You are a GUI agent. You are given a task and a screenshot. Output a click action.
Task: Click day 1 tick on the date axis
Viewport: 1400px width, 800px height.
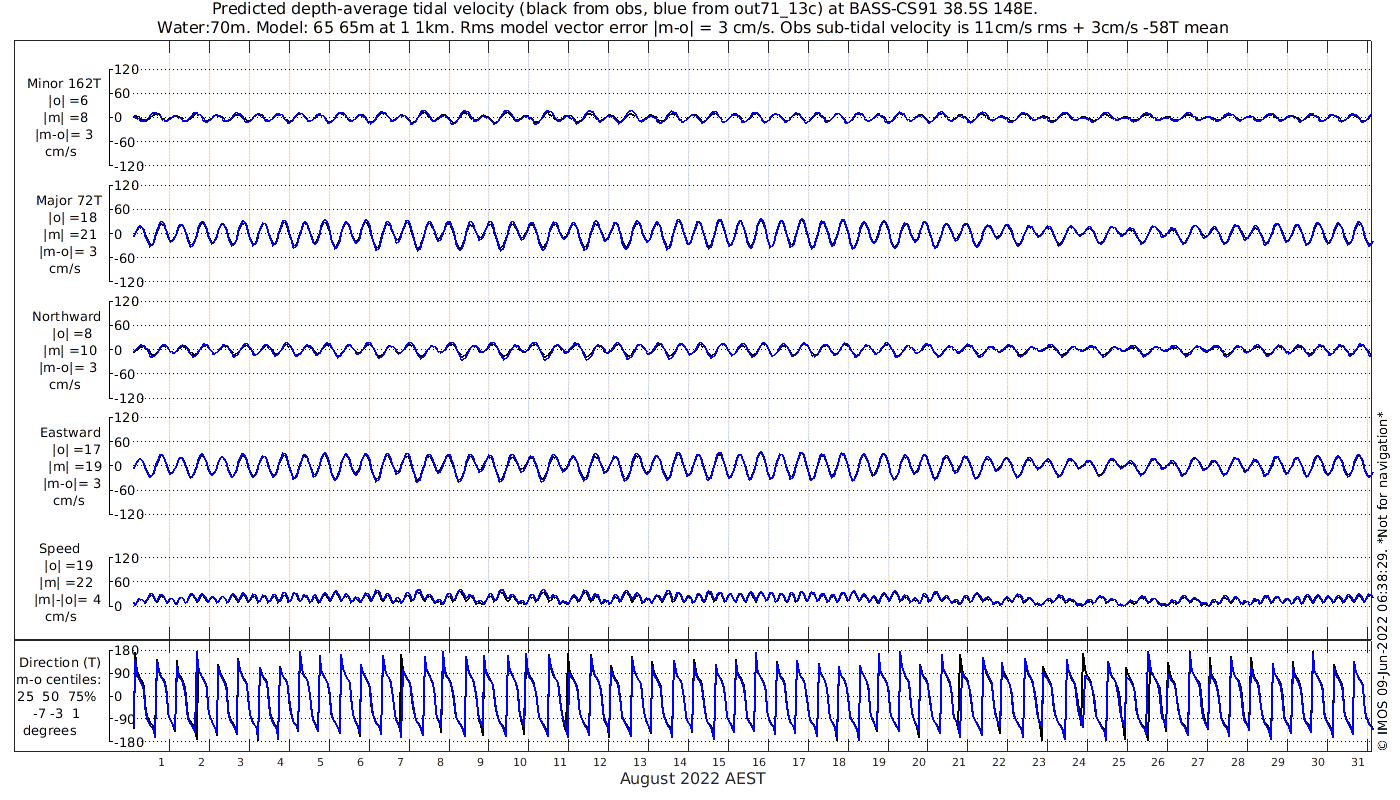(x=161, y=762)
